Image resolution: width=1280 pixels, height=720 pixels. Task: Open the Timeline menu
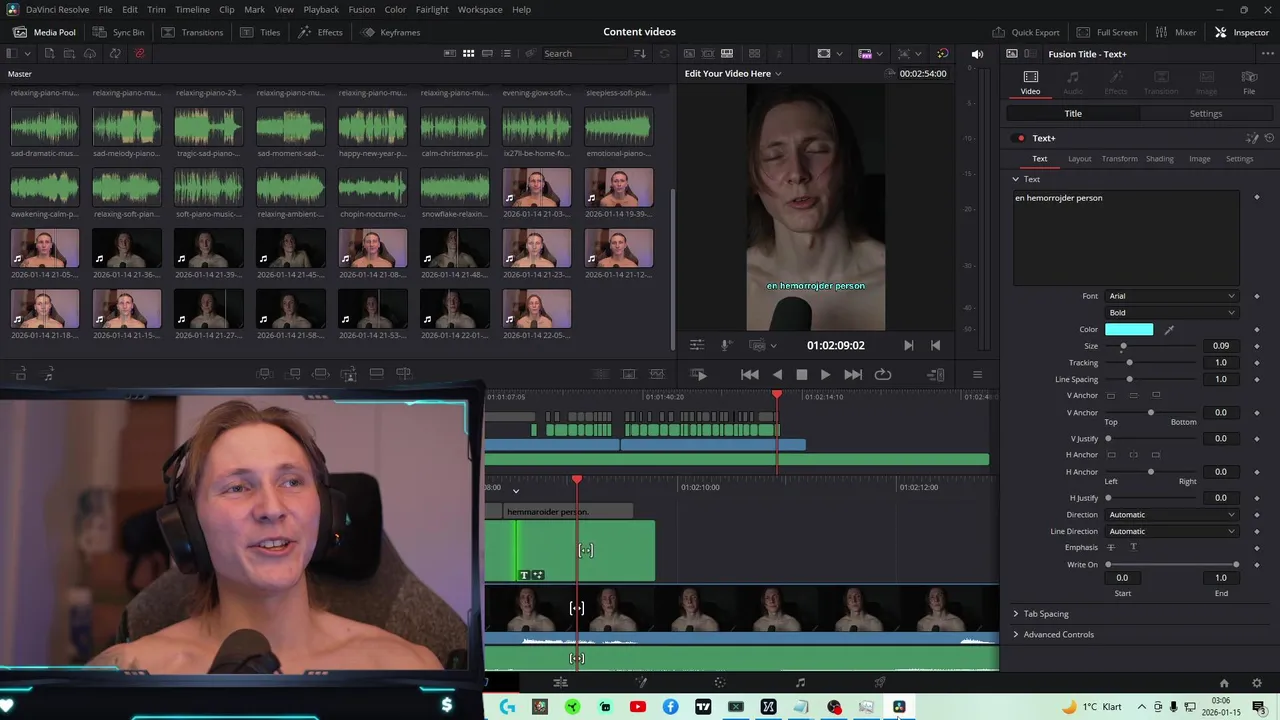point(192,9)
